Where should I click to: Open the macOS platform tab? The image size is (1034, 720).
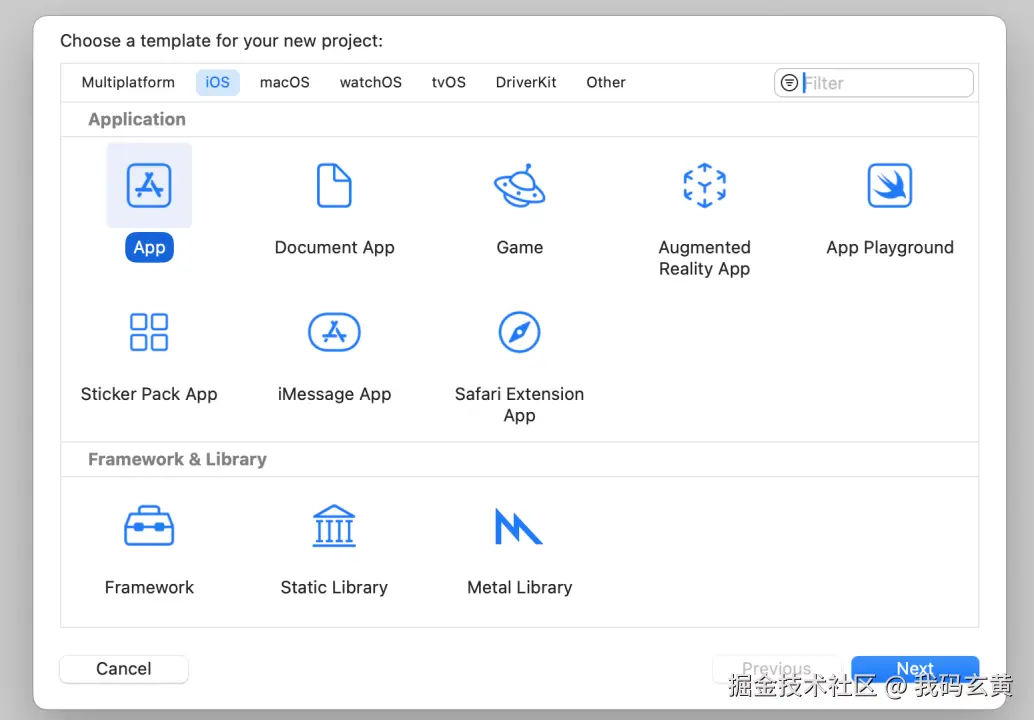point(285,82)
